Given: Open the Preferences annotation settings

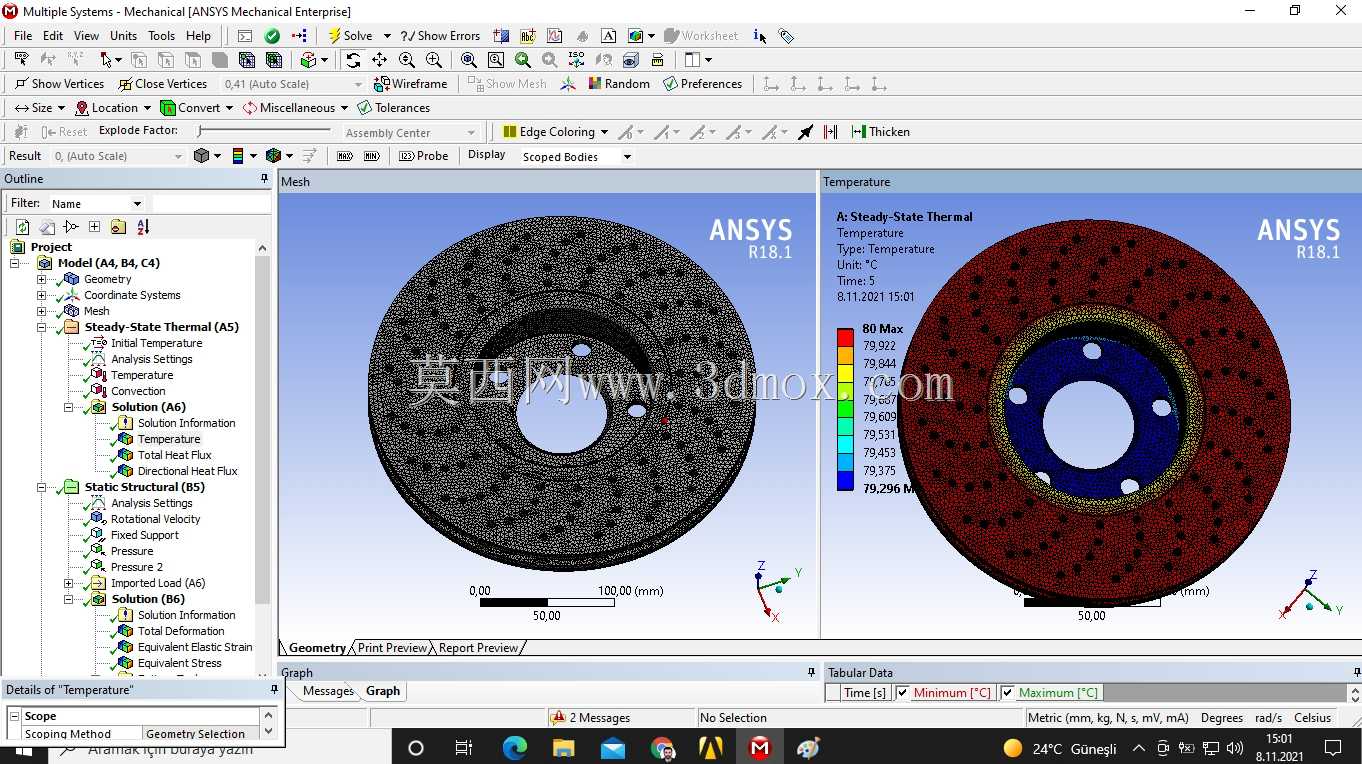Looking at the screenshot, I should pyautogui.click(x=702, y=84).
